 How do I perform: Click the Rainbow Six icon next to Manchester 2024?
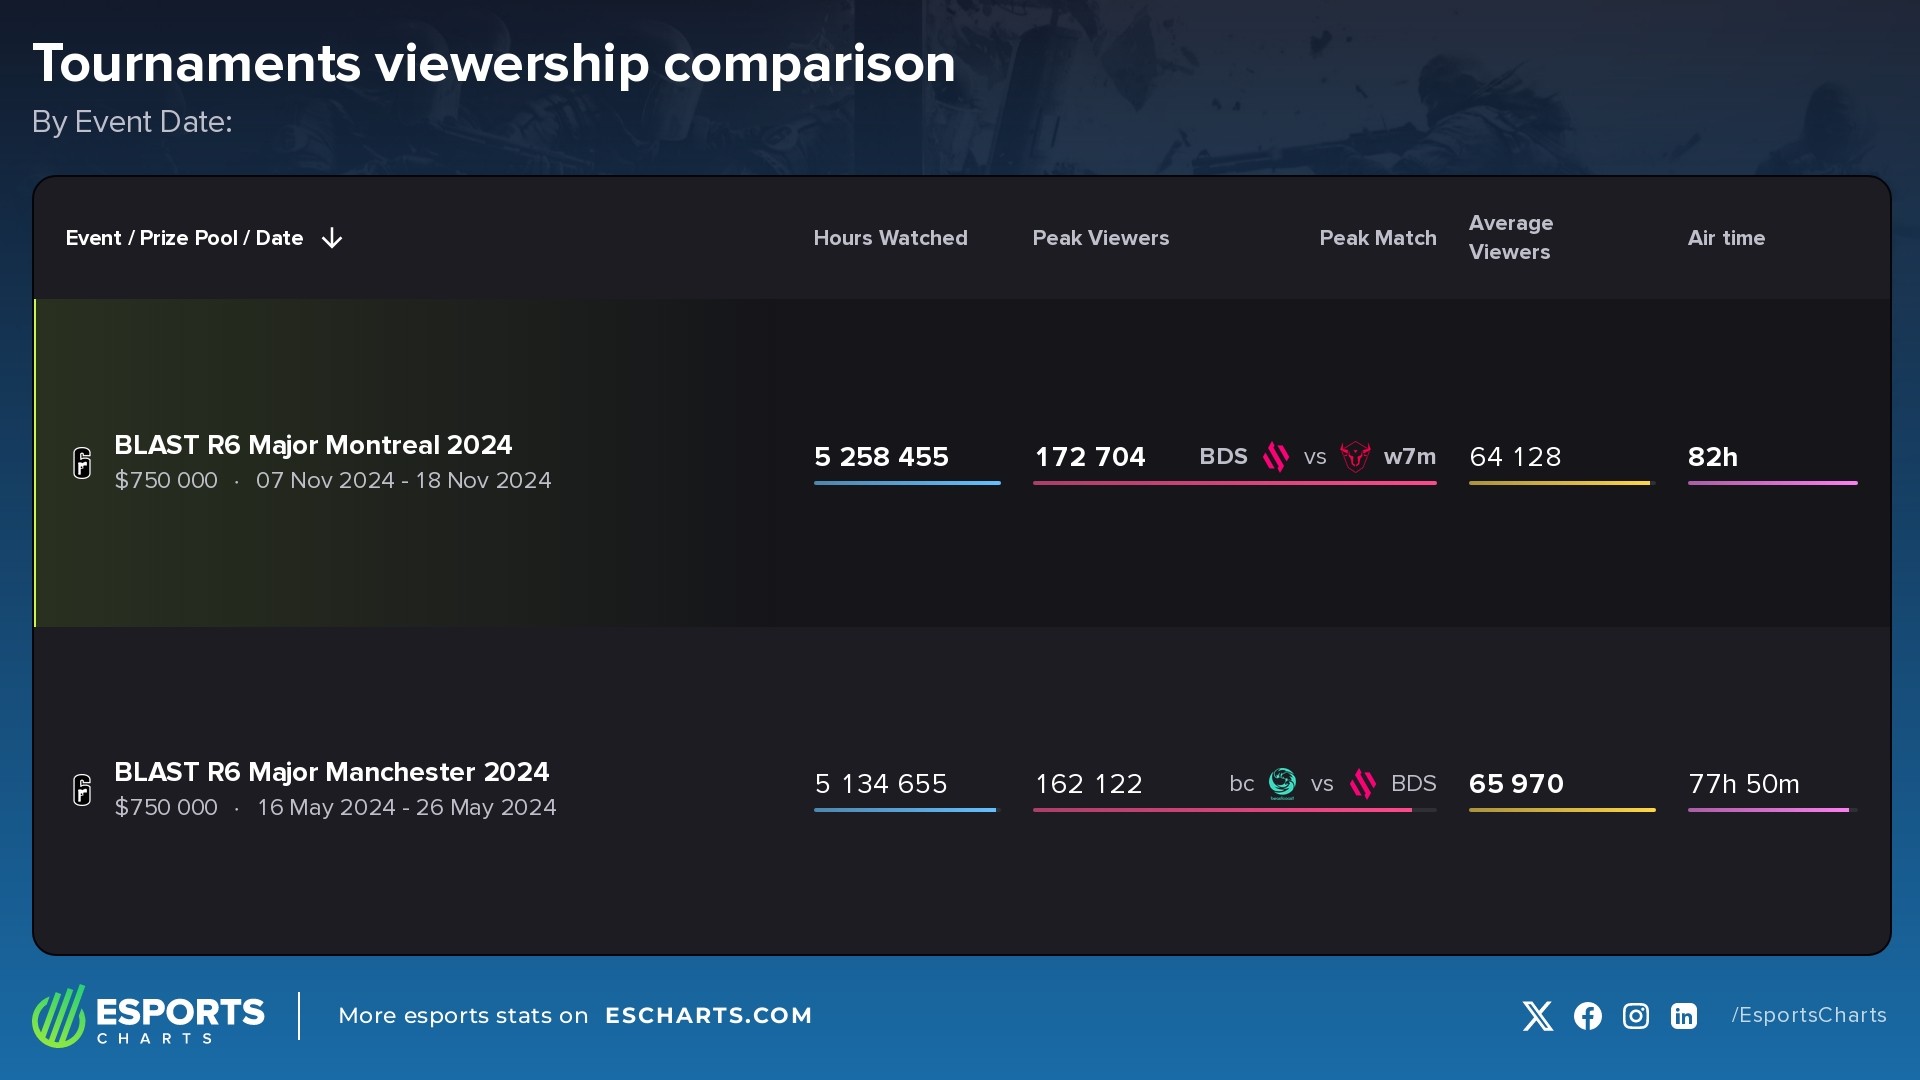pyautogui.click(x=82, y=790)
